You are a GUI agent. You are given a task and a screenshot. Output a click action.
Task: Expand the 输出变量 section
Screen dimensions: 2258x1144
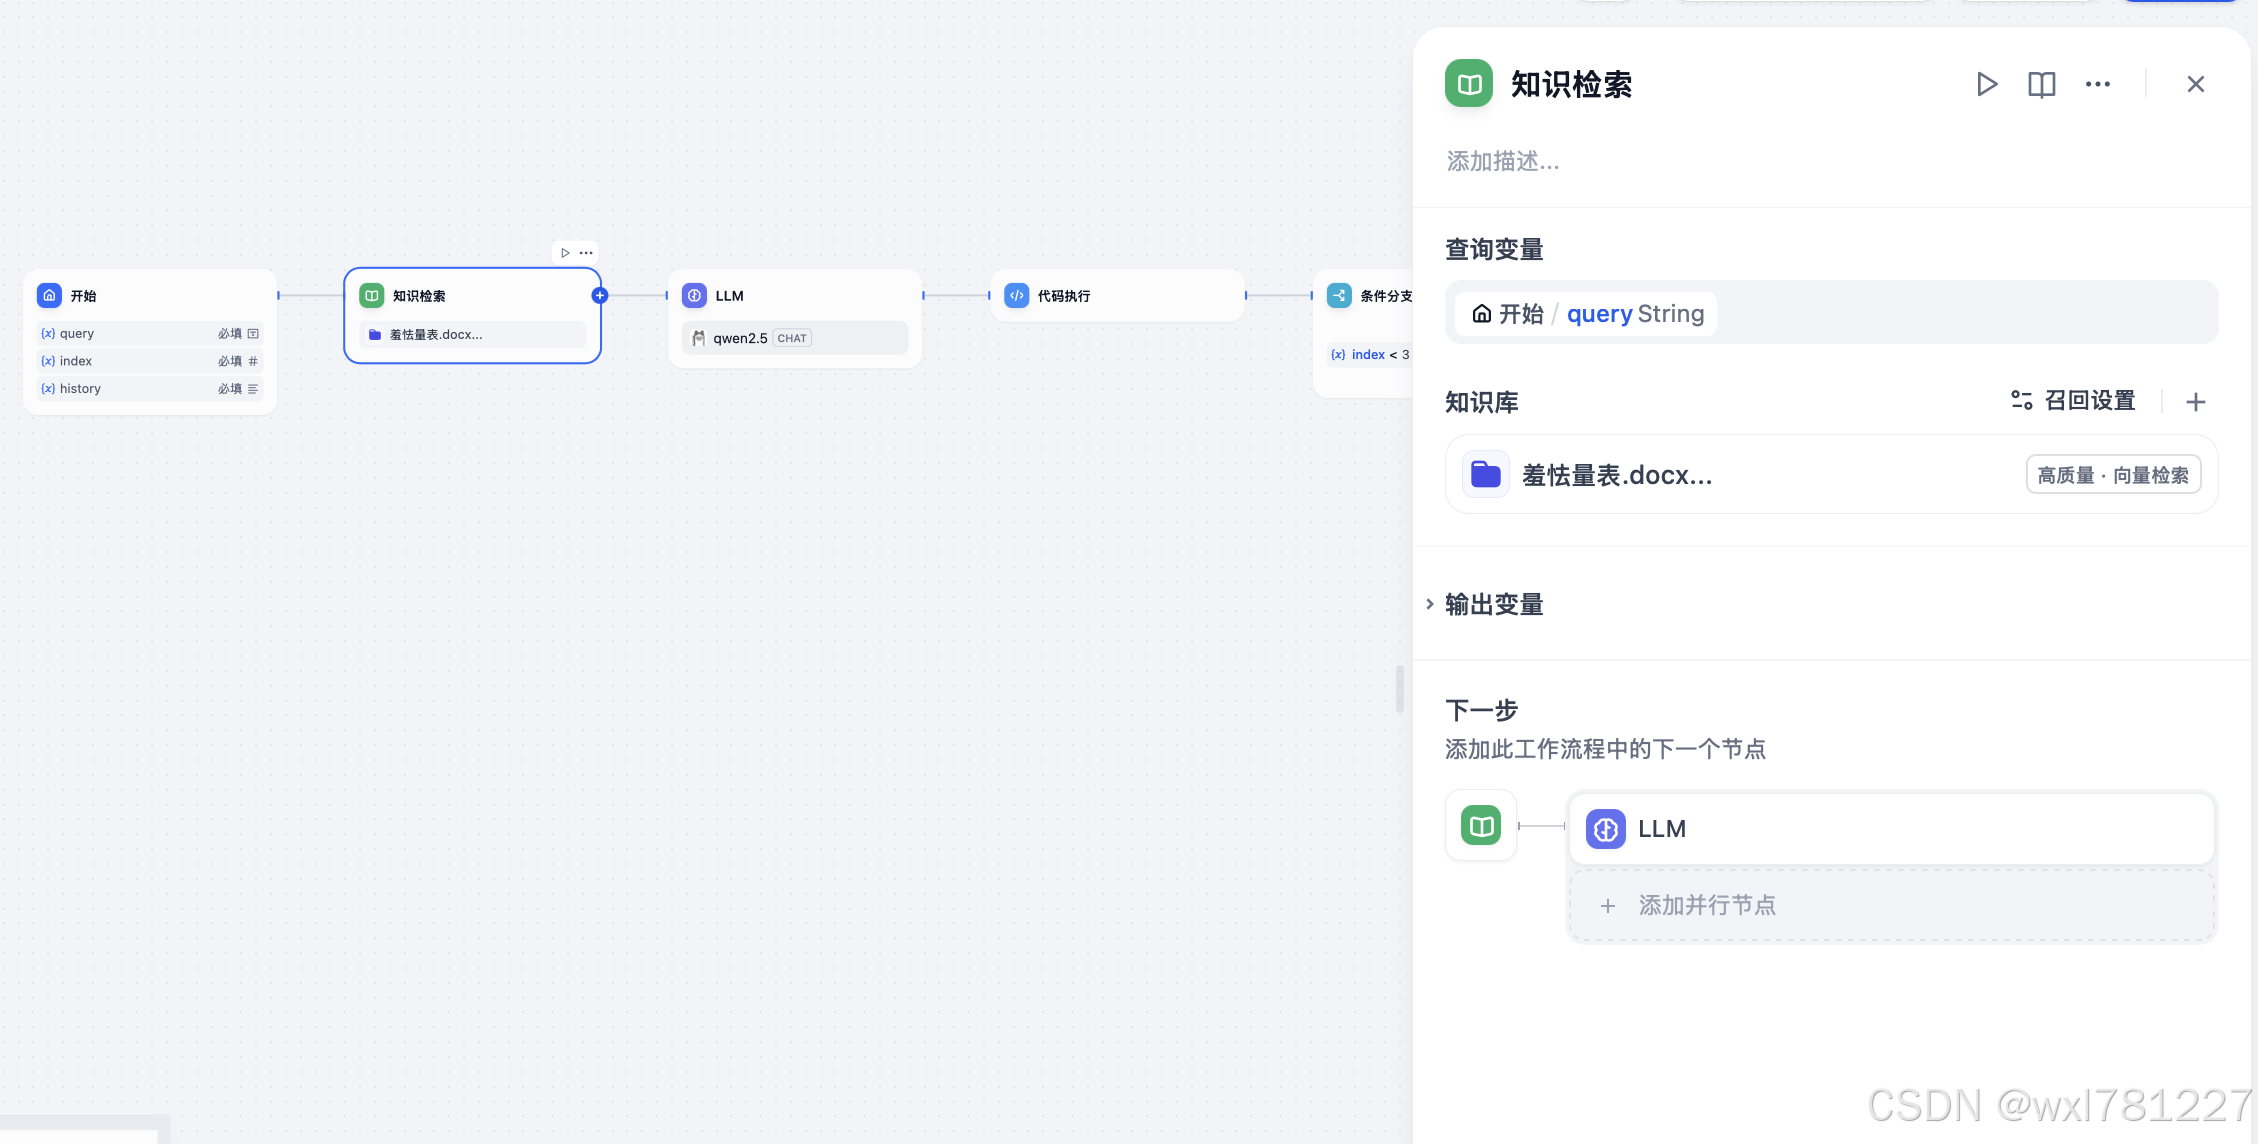tap(1485, 604)
